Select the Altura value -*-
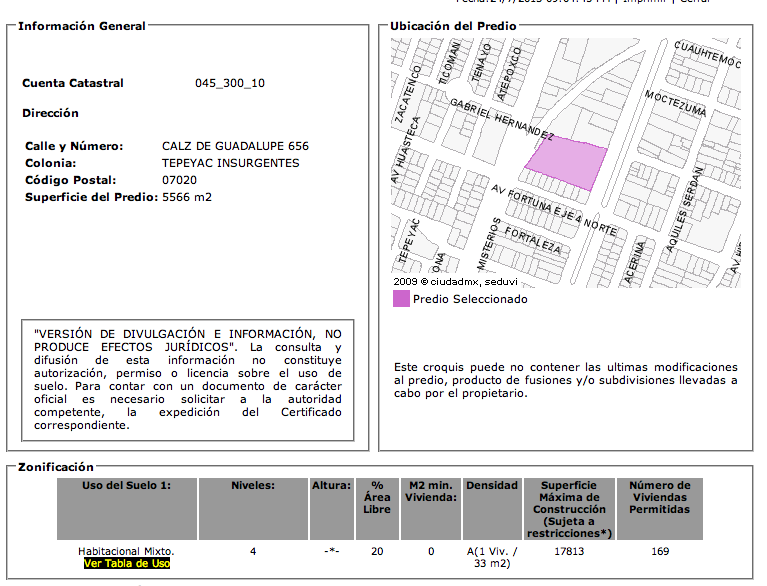This screenshot has width=767, height=586. coord(332,551)
